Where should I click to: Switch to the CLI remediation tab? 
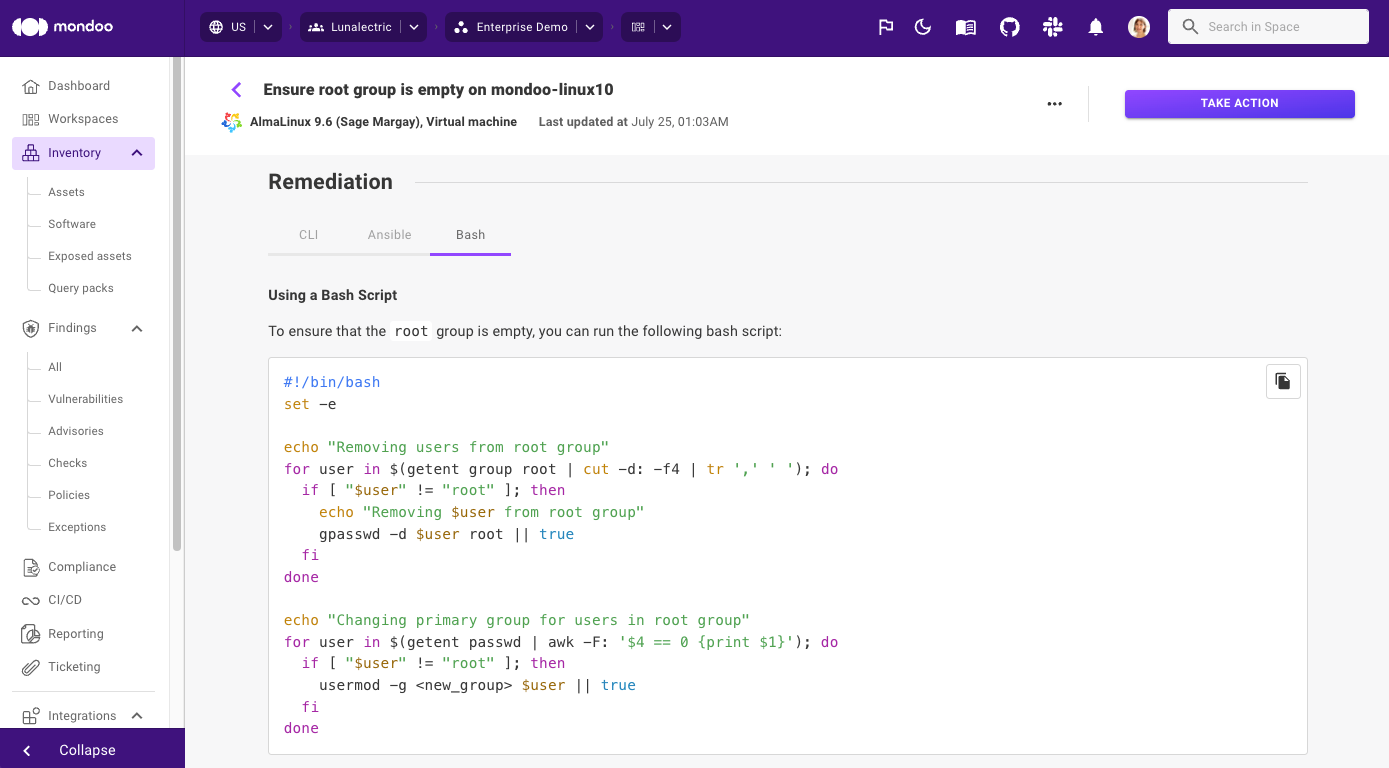tap(308, 234)
